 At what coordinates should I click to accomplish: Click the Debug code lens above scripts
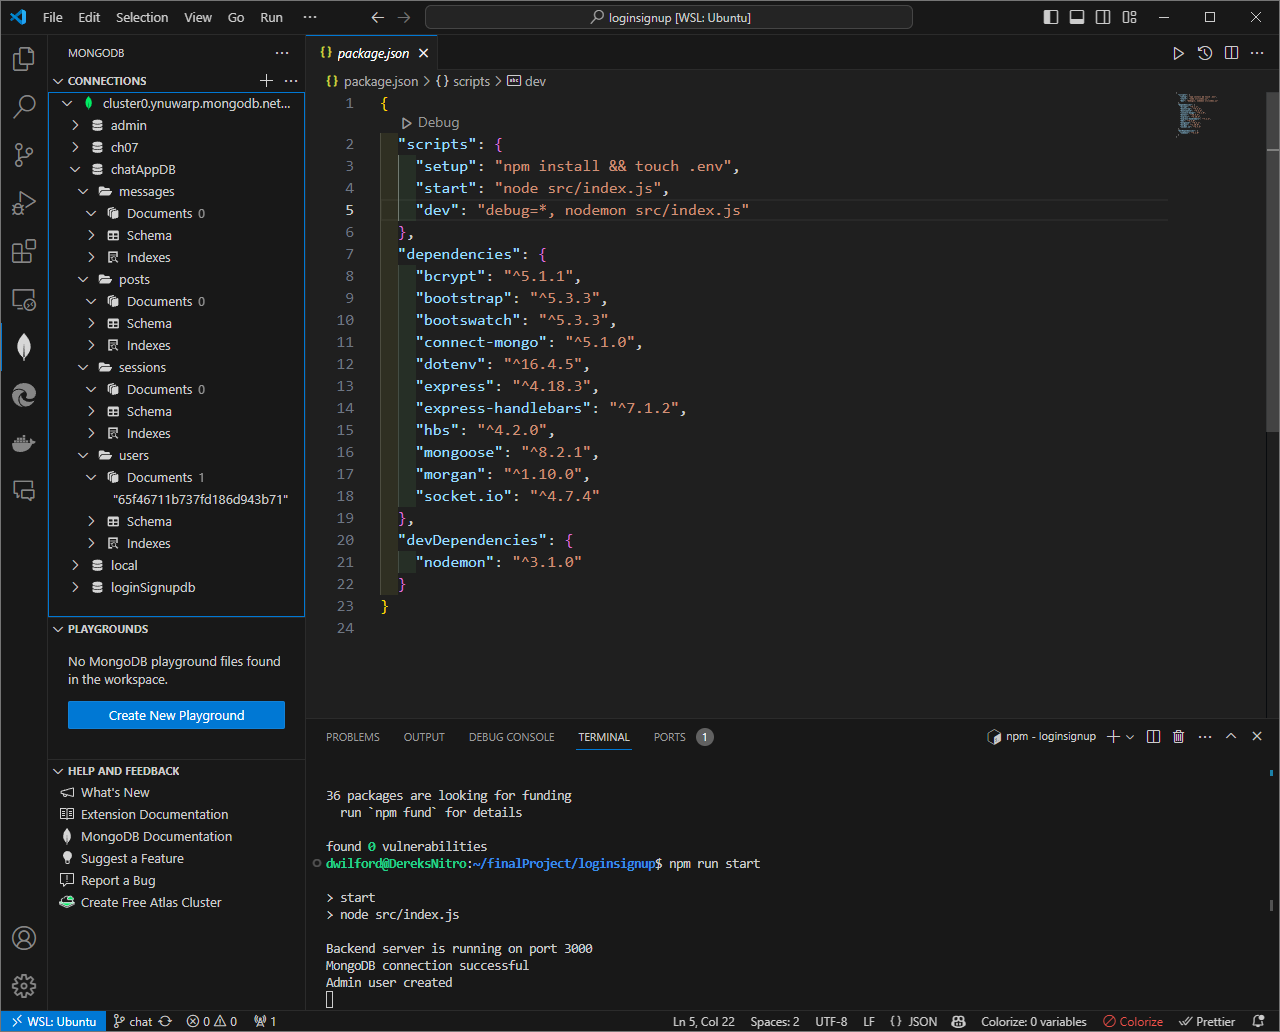430,122
